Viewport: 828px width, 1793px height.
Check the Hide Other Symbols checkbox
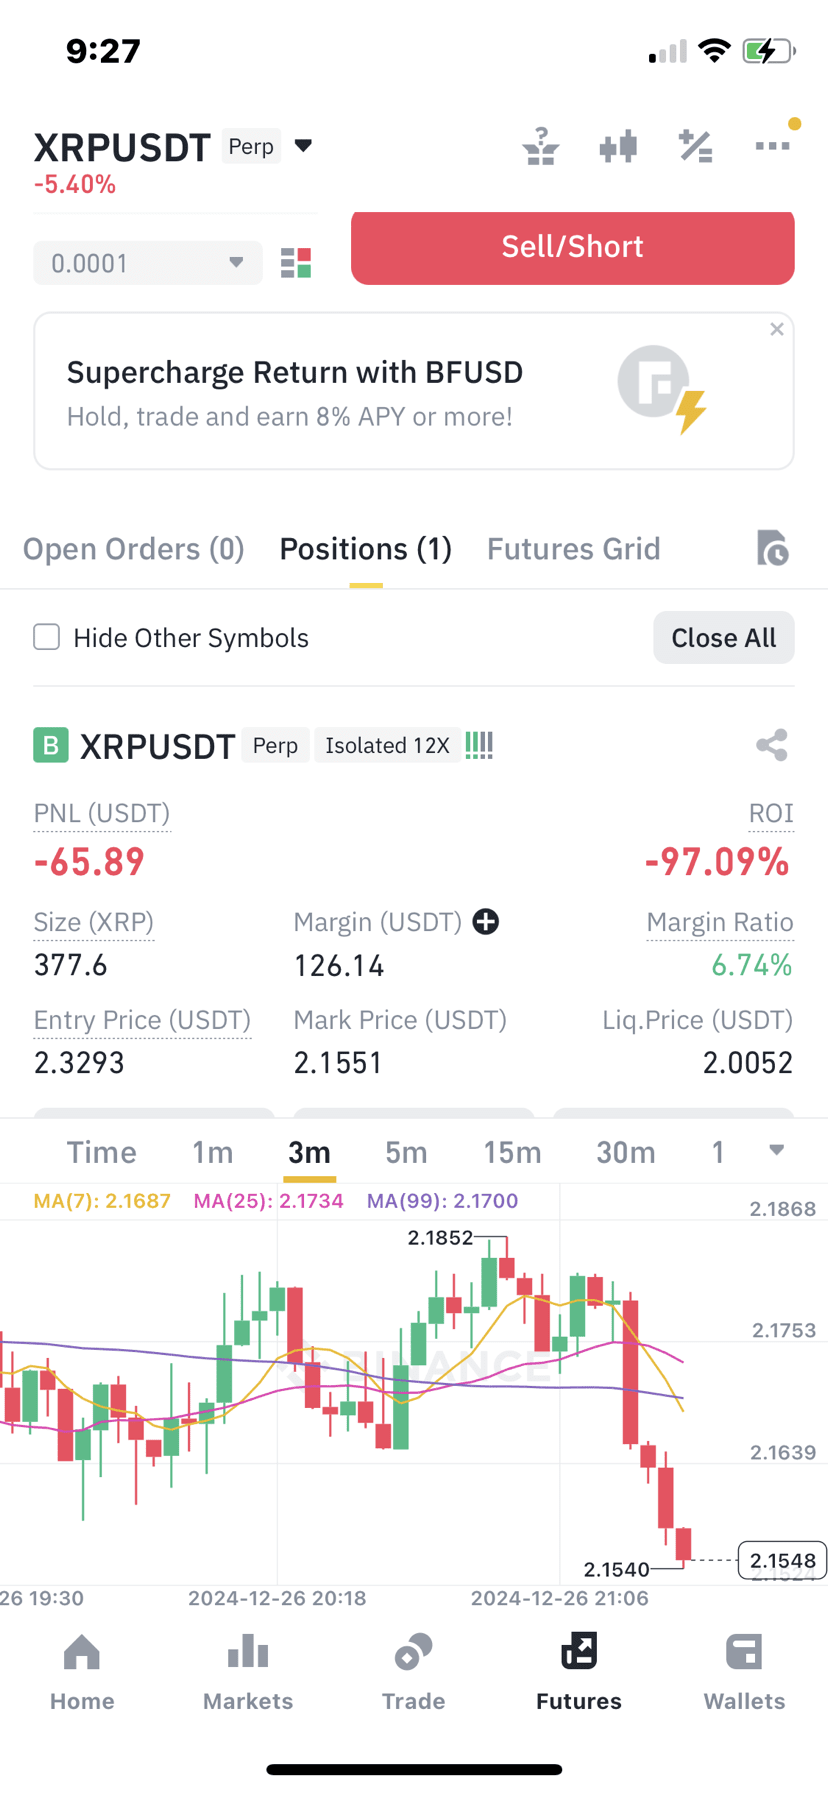[47, 637]
